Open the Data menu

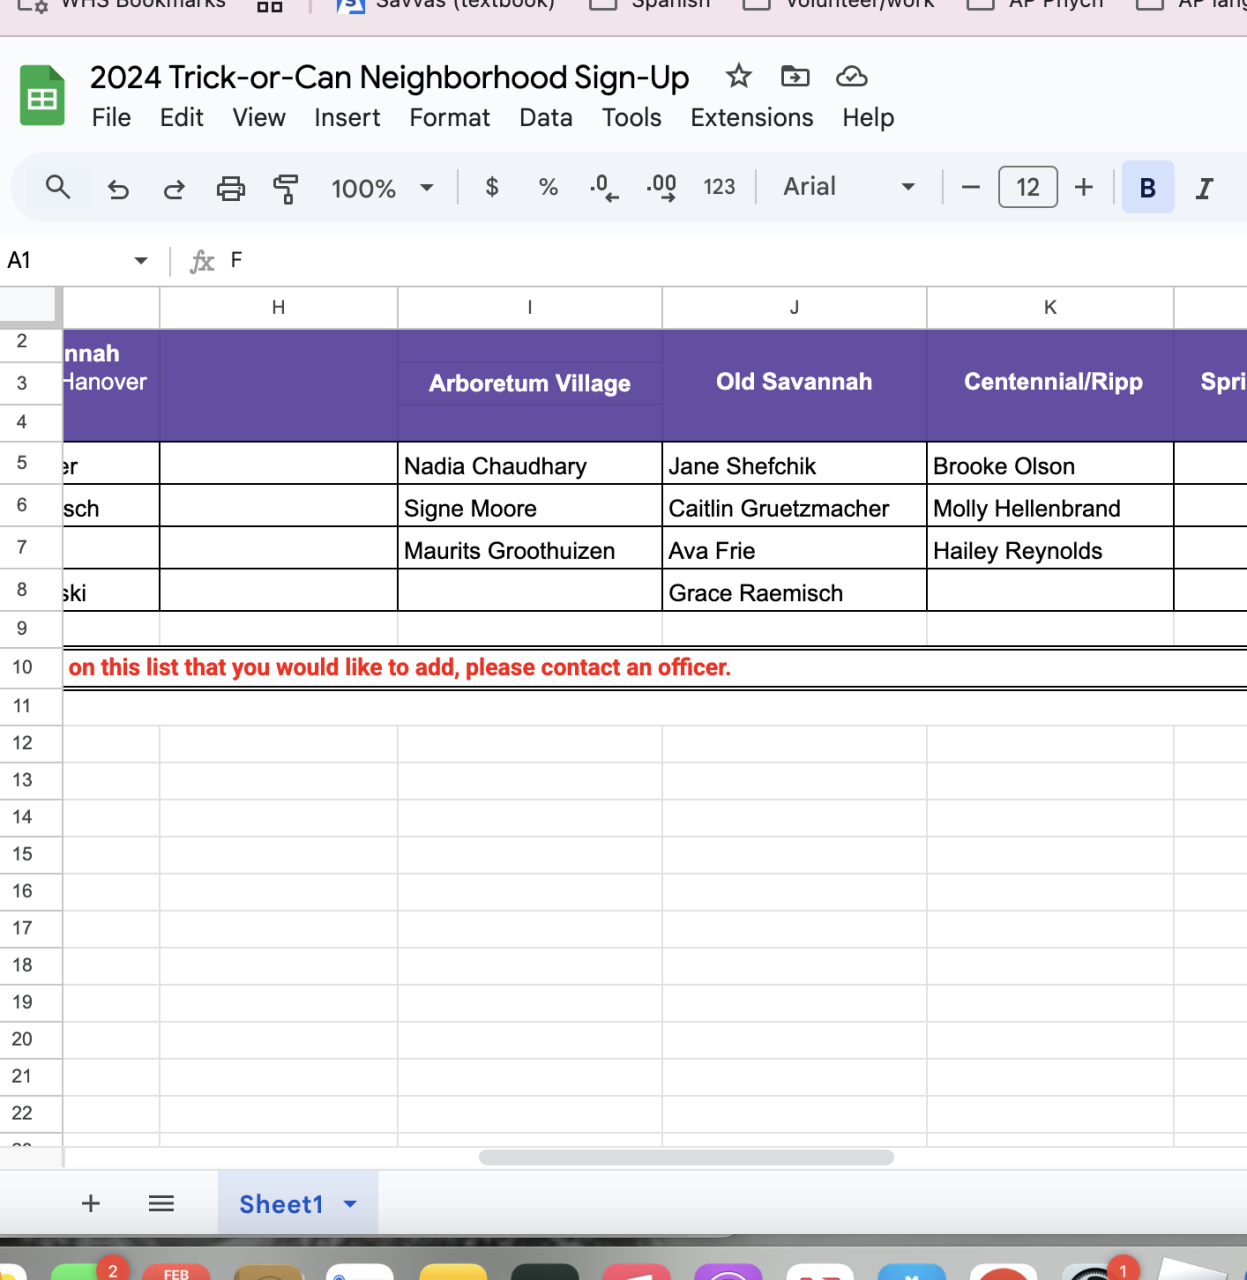tap(546, 118)
